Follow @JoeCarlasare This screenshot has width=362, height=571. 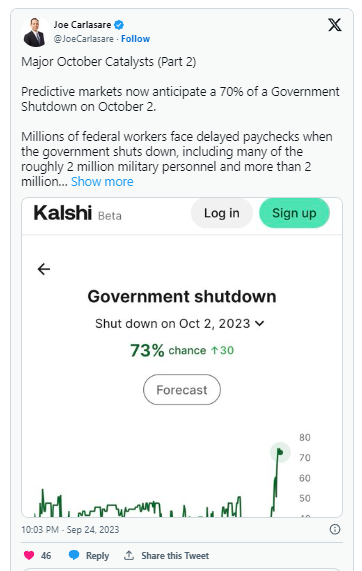click(135, 39)
